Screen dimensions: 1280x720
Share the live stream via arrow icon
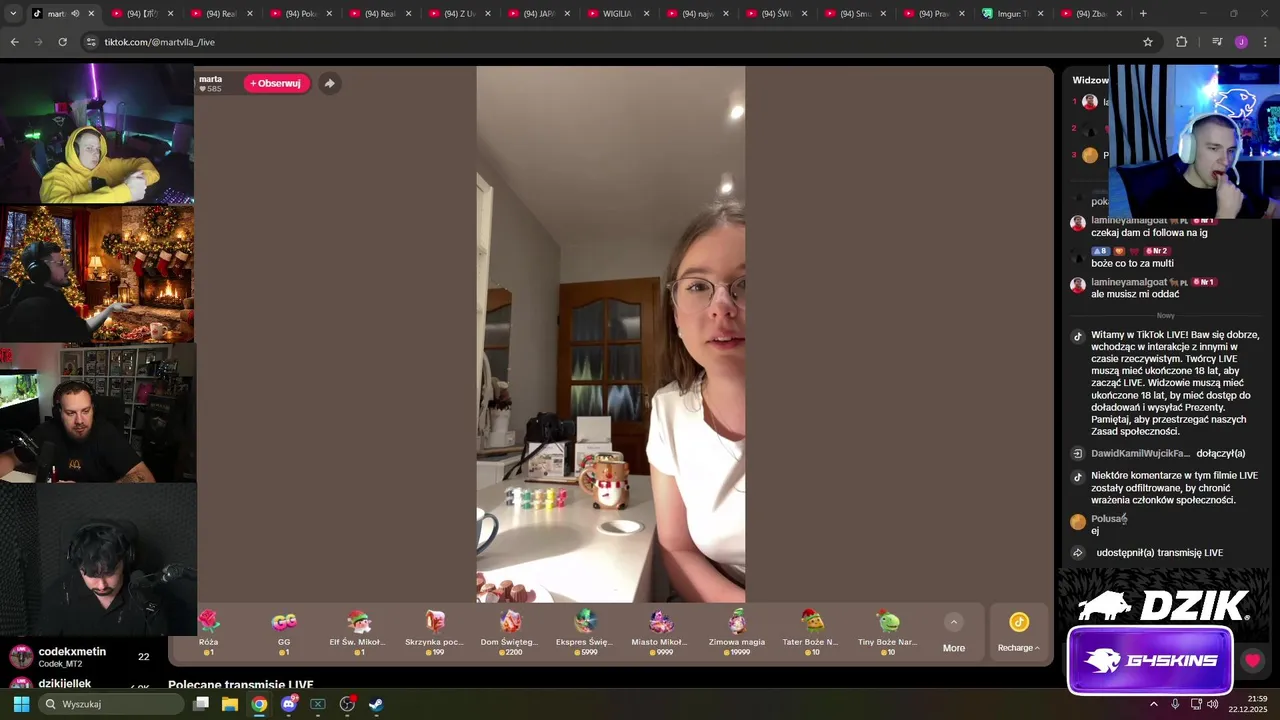pos(329,83)
